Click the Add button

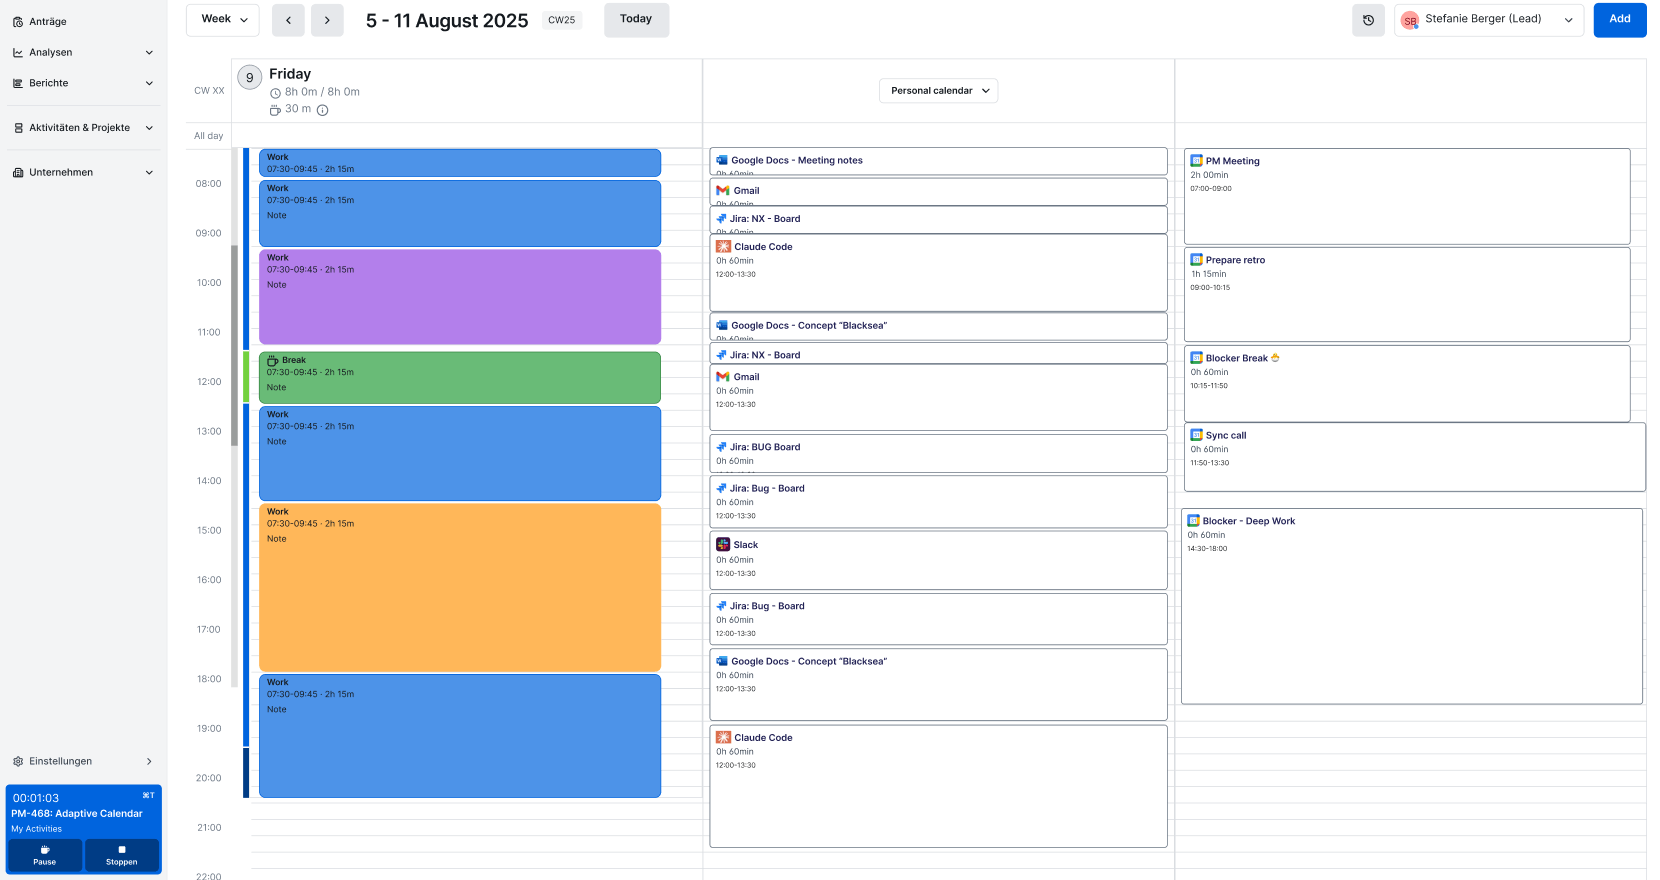click(x=1619, y=20)
